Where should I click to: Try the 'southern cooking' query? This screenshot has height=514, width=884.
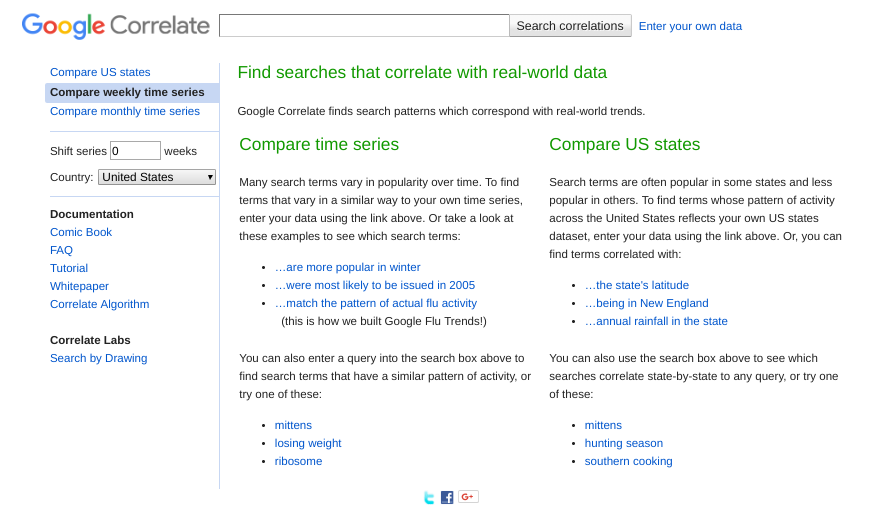click(628, 461)
